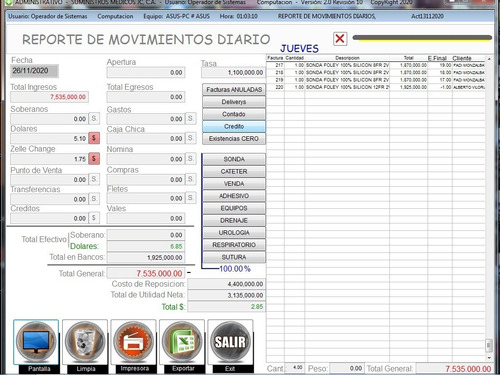Click the Descripcion column header
The width and height of the screenshot is (500, 375).
pos(347,58)
